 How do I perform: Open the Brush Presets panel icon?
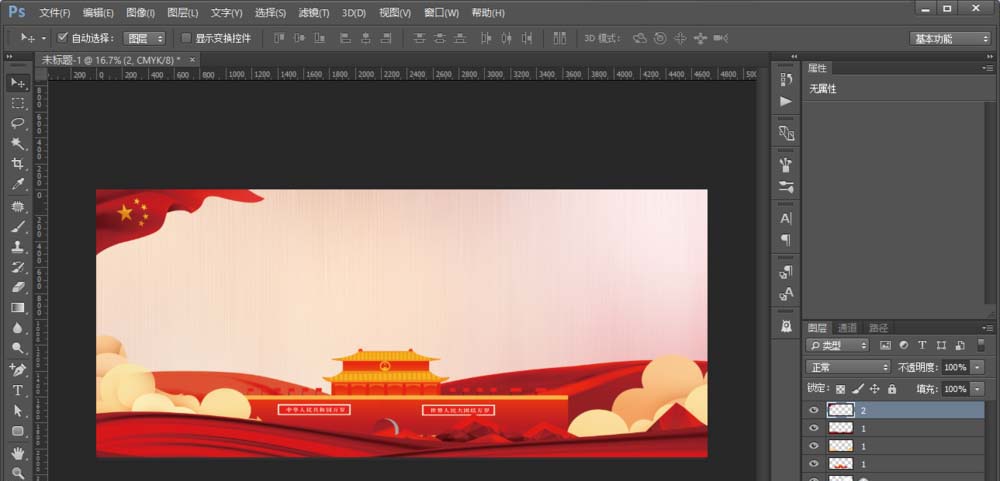786,187
